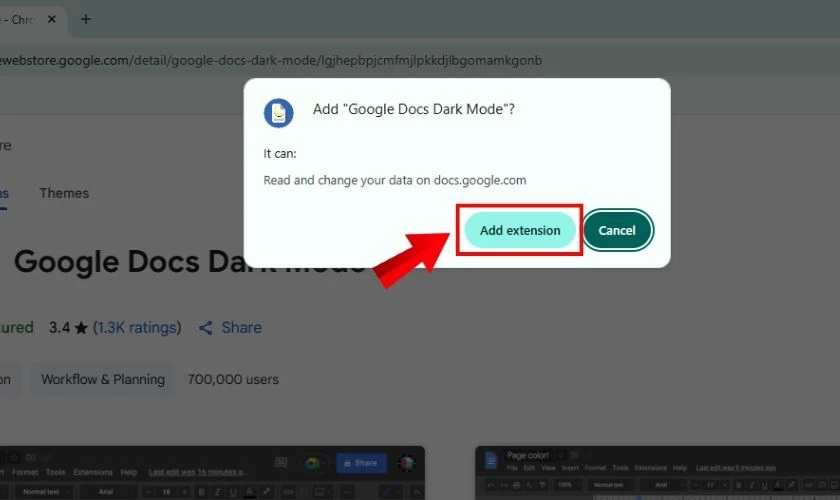The image size is (840, 500).
Task: Close the Chrome tab via X
Action: coord(52,19)
